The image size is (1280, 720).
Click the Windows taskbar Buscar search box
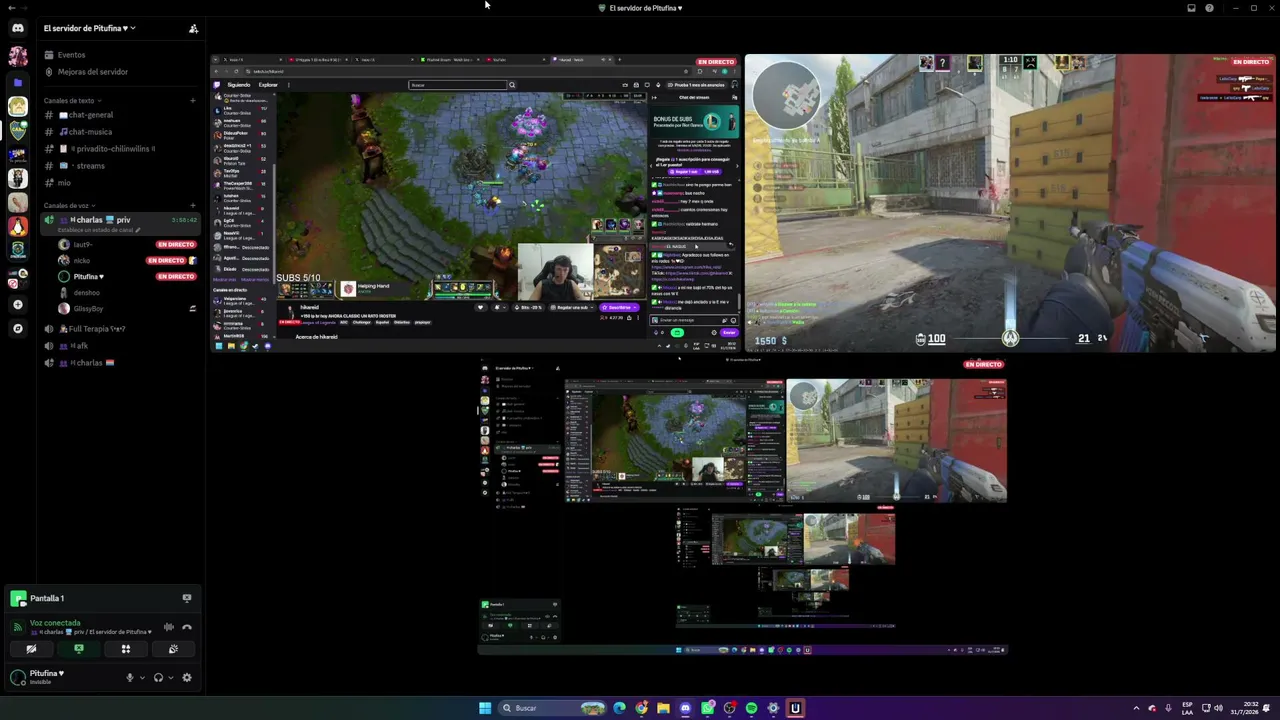pyautogui.click(x=554, y=708)
